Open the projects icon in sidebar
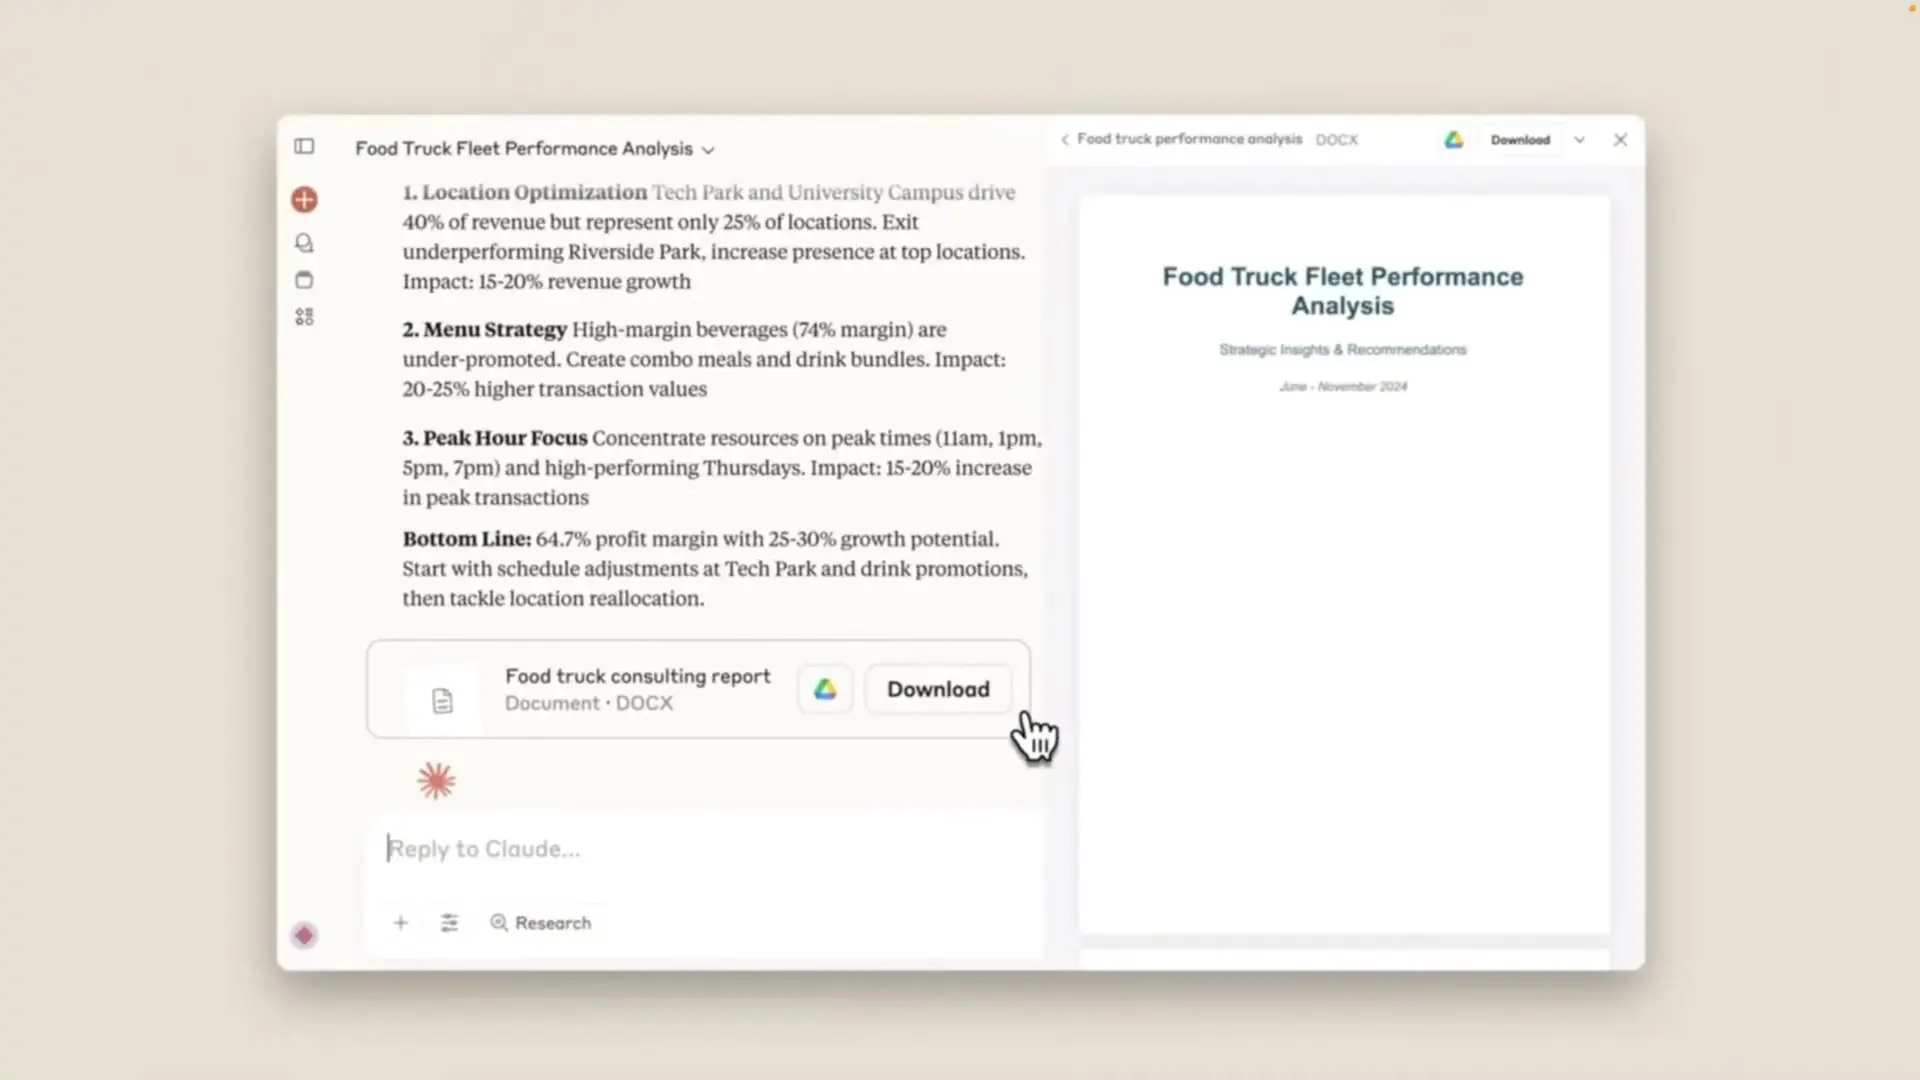The image size is (1920, 1080). click(304, 280)
